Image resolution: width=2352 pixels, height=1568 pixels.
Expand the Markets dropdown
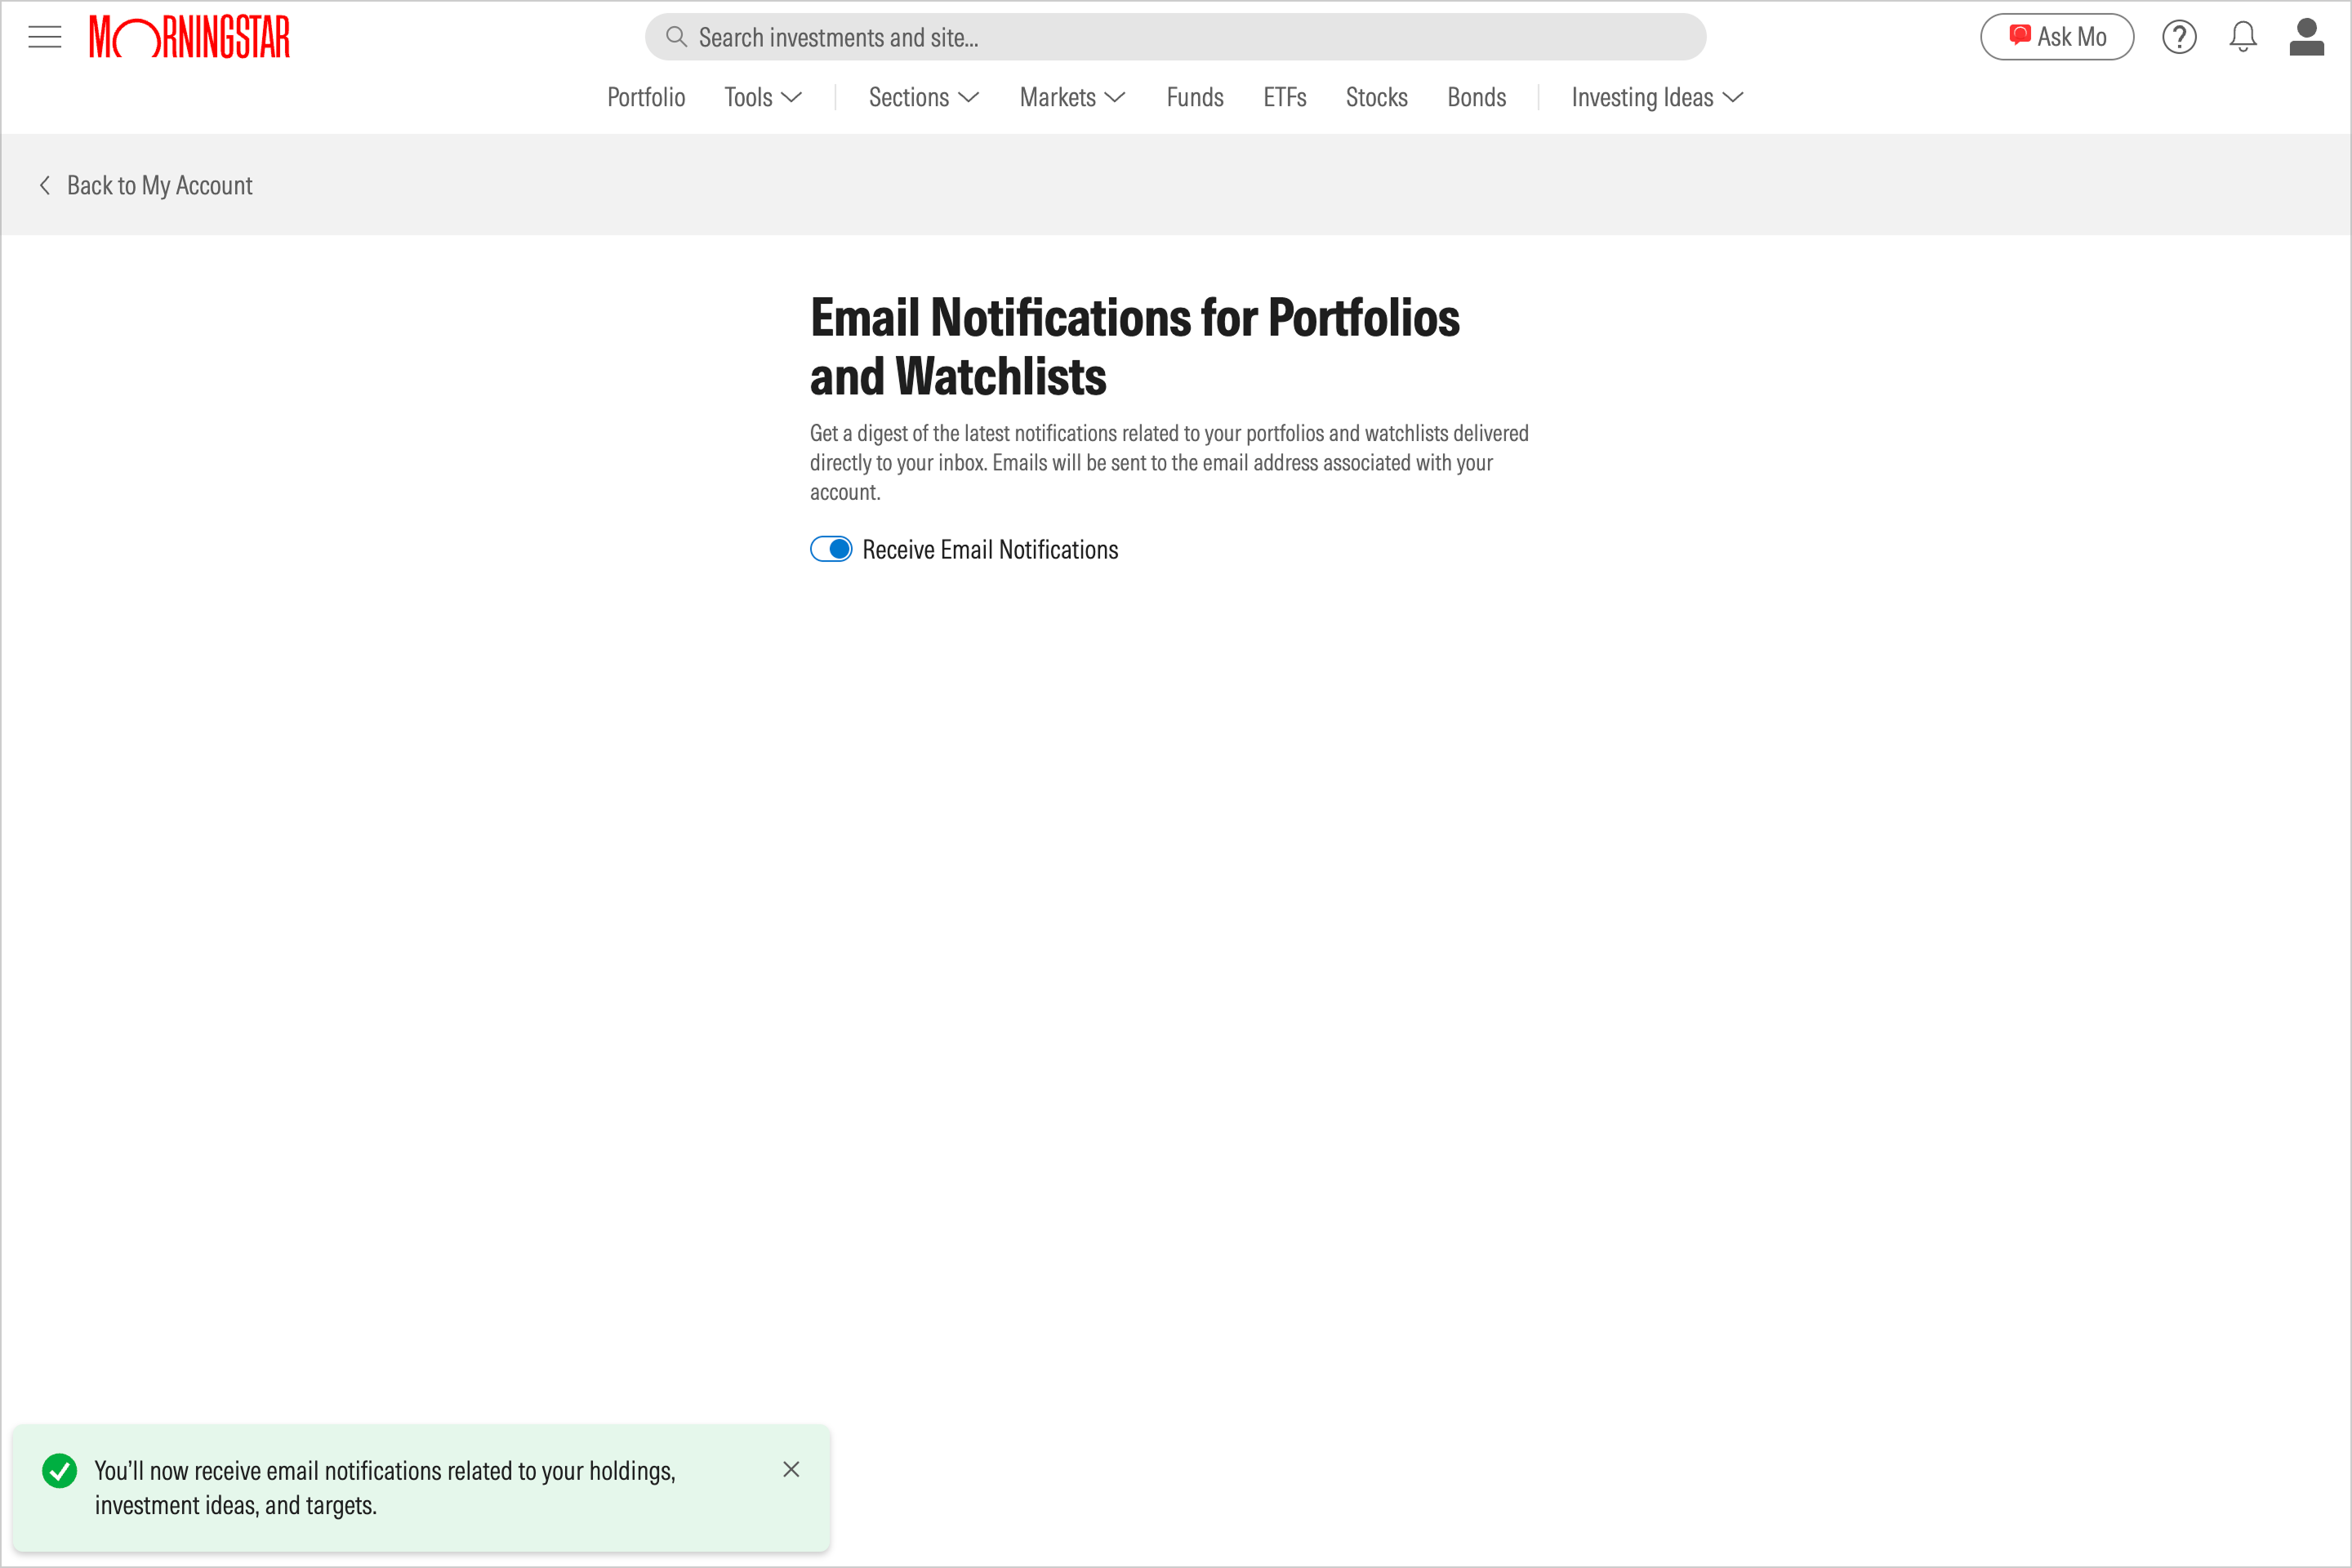pyautogui.click(x=1073, y=97)
